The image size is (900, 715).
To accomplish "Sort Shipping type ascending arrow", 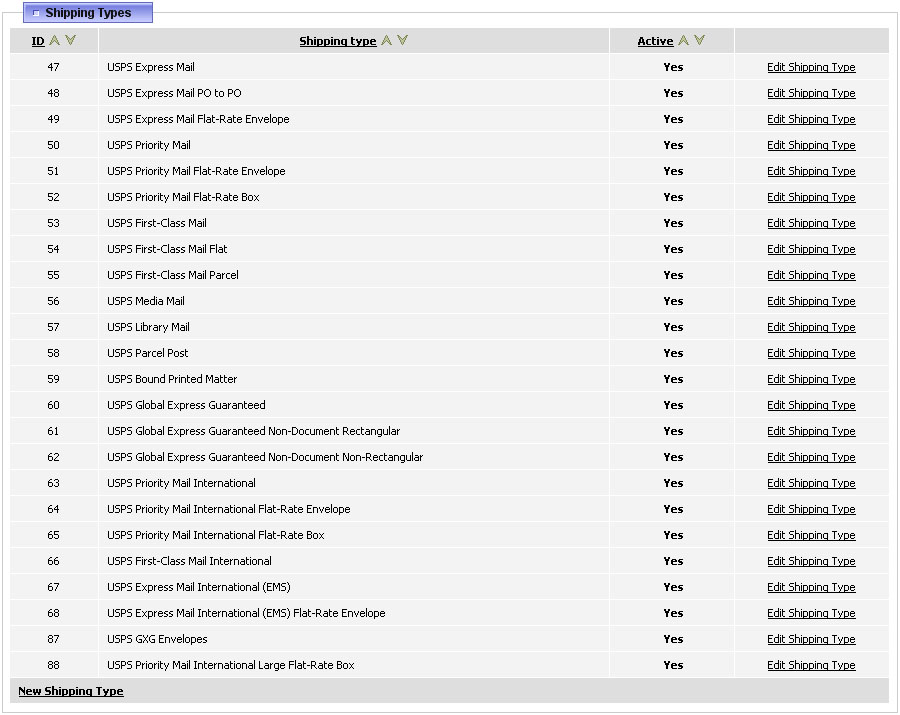I will (x=387, y=40).
